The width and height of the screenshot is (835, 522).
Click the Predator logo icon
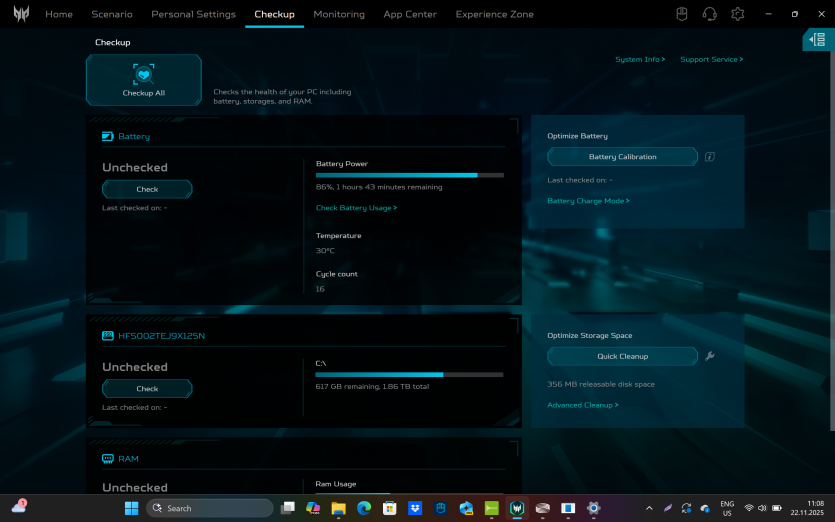(20, 14)
